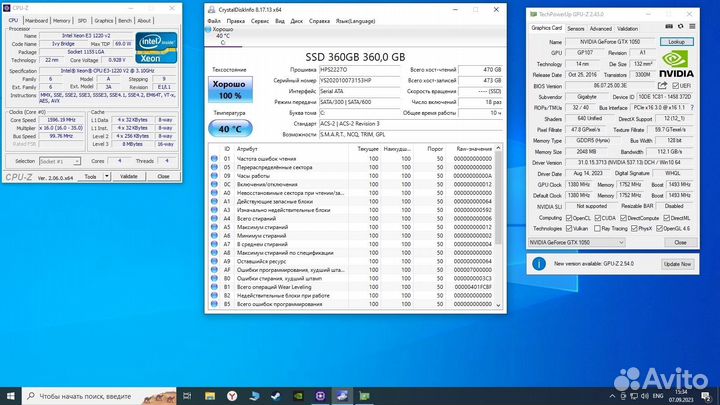Toggle the DirectCompute checkbox
Viewport: 720px width, 405px height.
624,218
